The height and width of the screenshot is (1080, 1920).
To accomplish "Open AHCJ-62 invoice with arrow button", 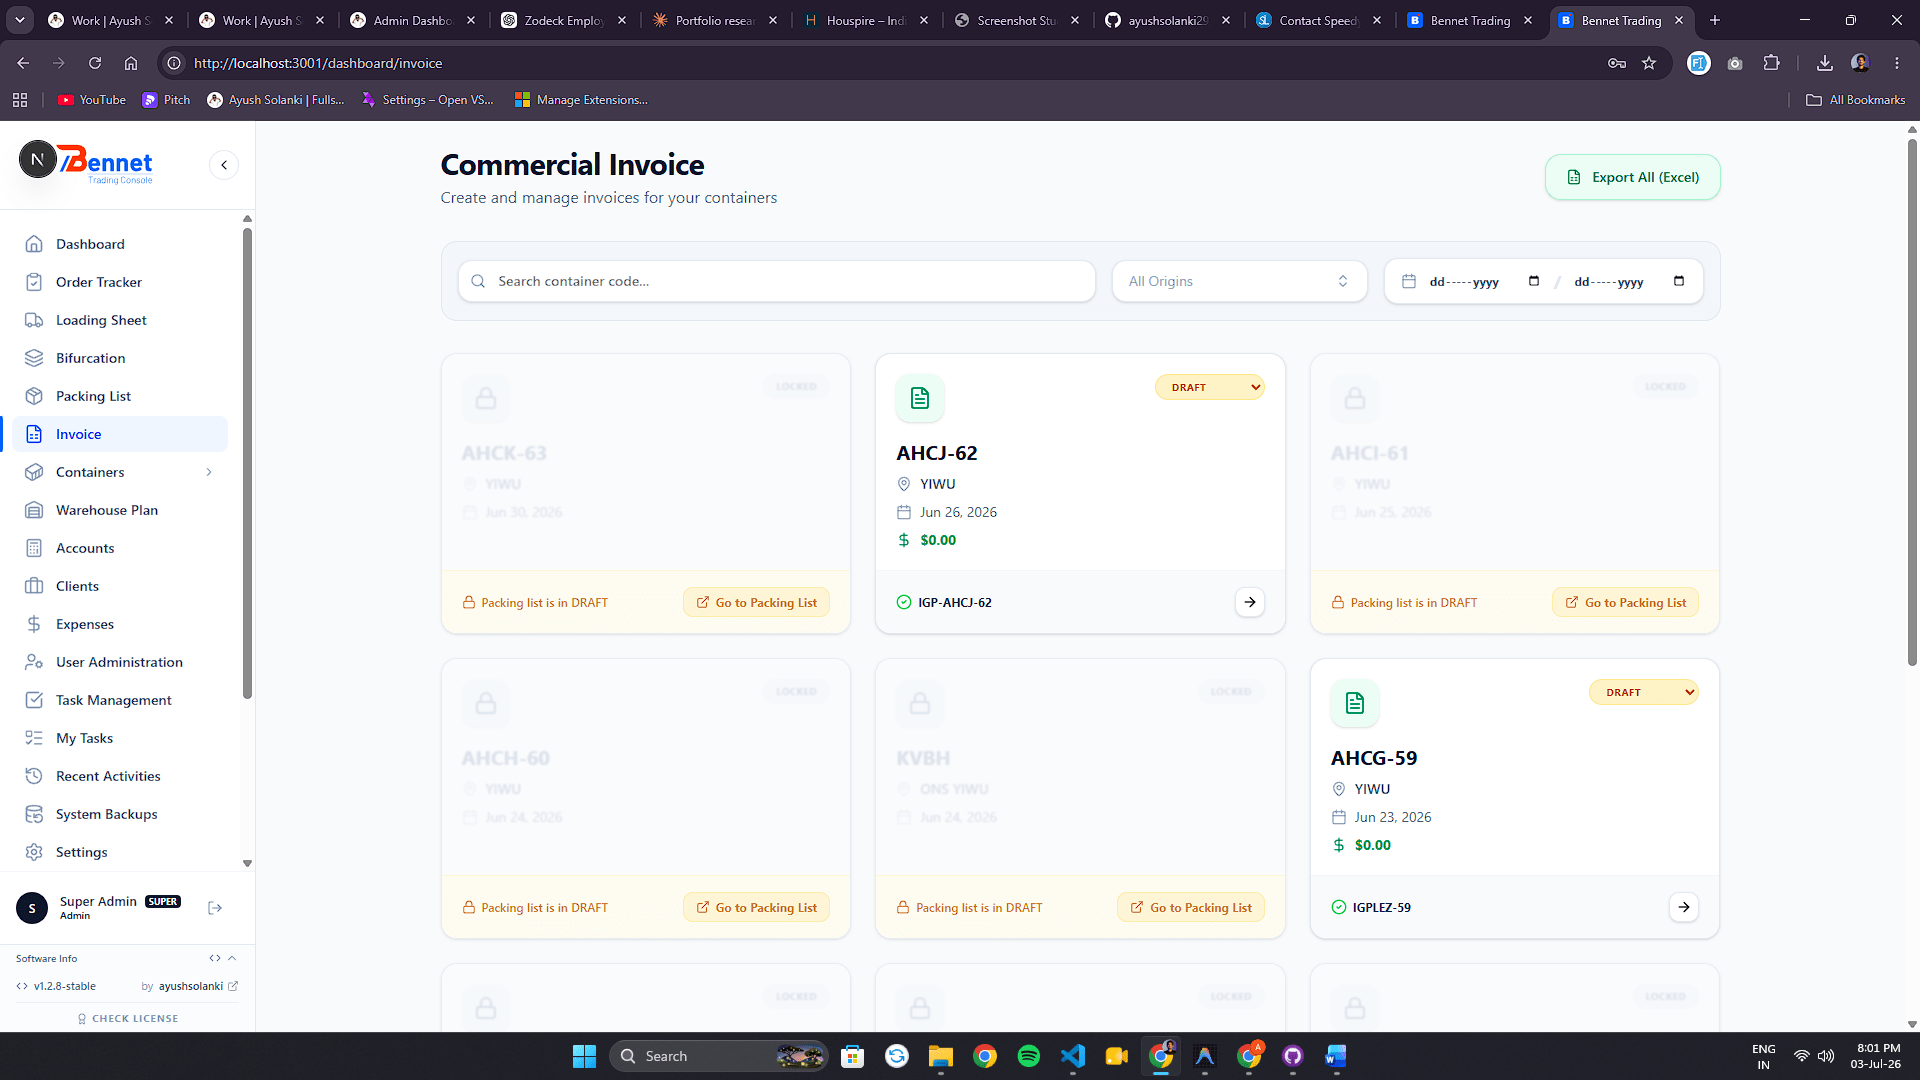I will point(1250,602).
